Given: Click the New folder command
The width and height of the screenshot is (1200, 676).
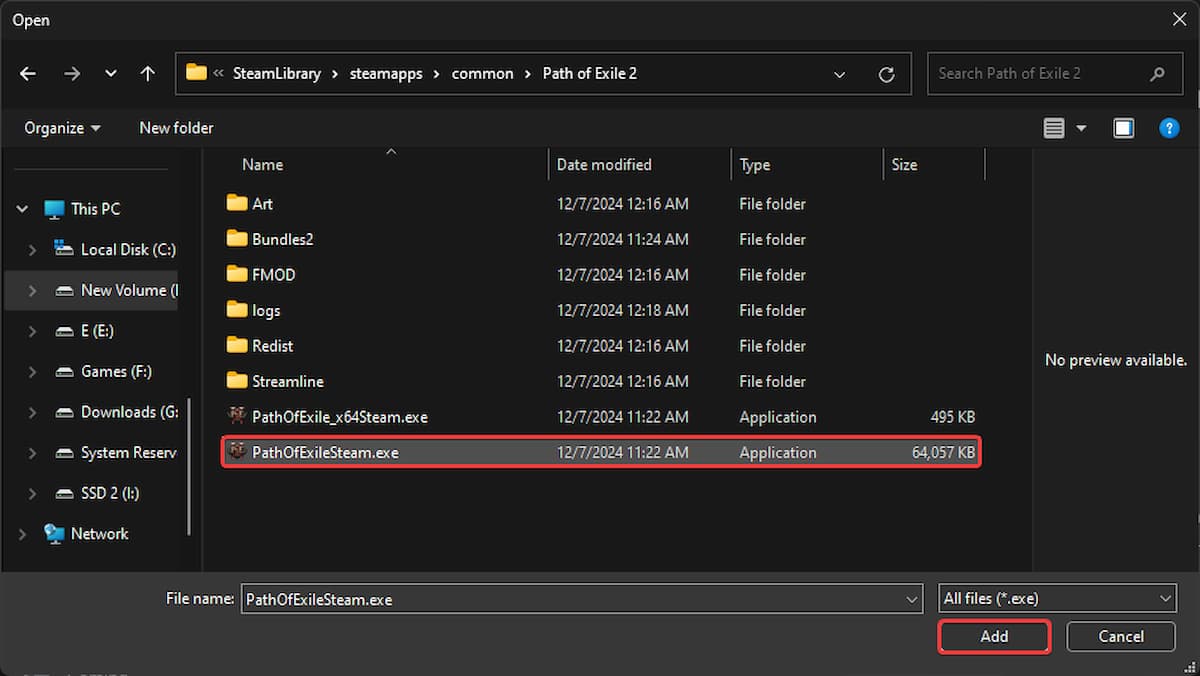Looking at the screenshot, I should [176, 128].
